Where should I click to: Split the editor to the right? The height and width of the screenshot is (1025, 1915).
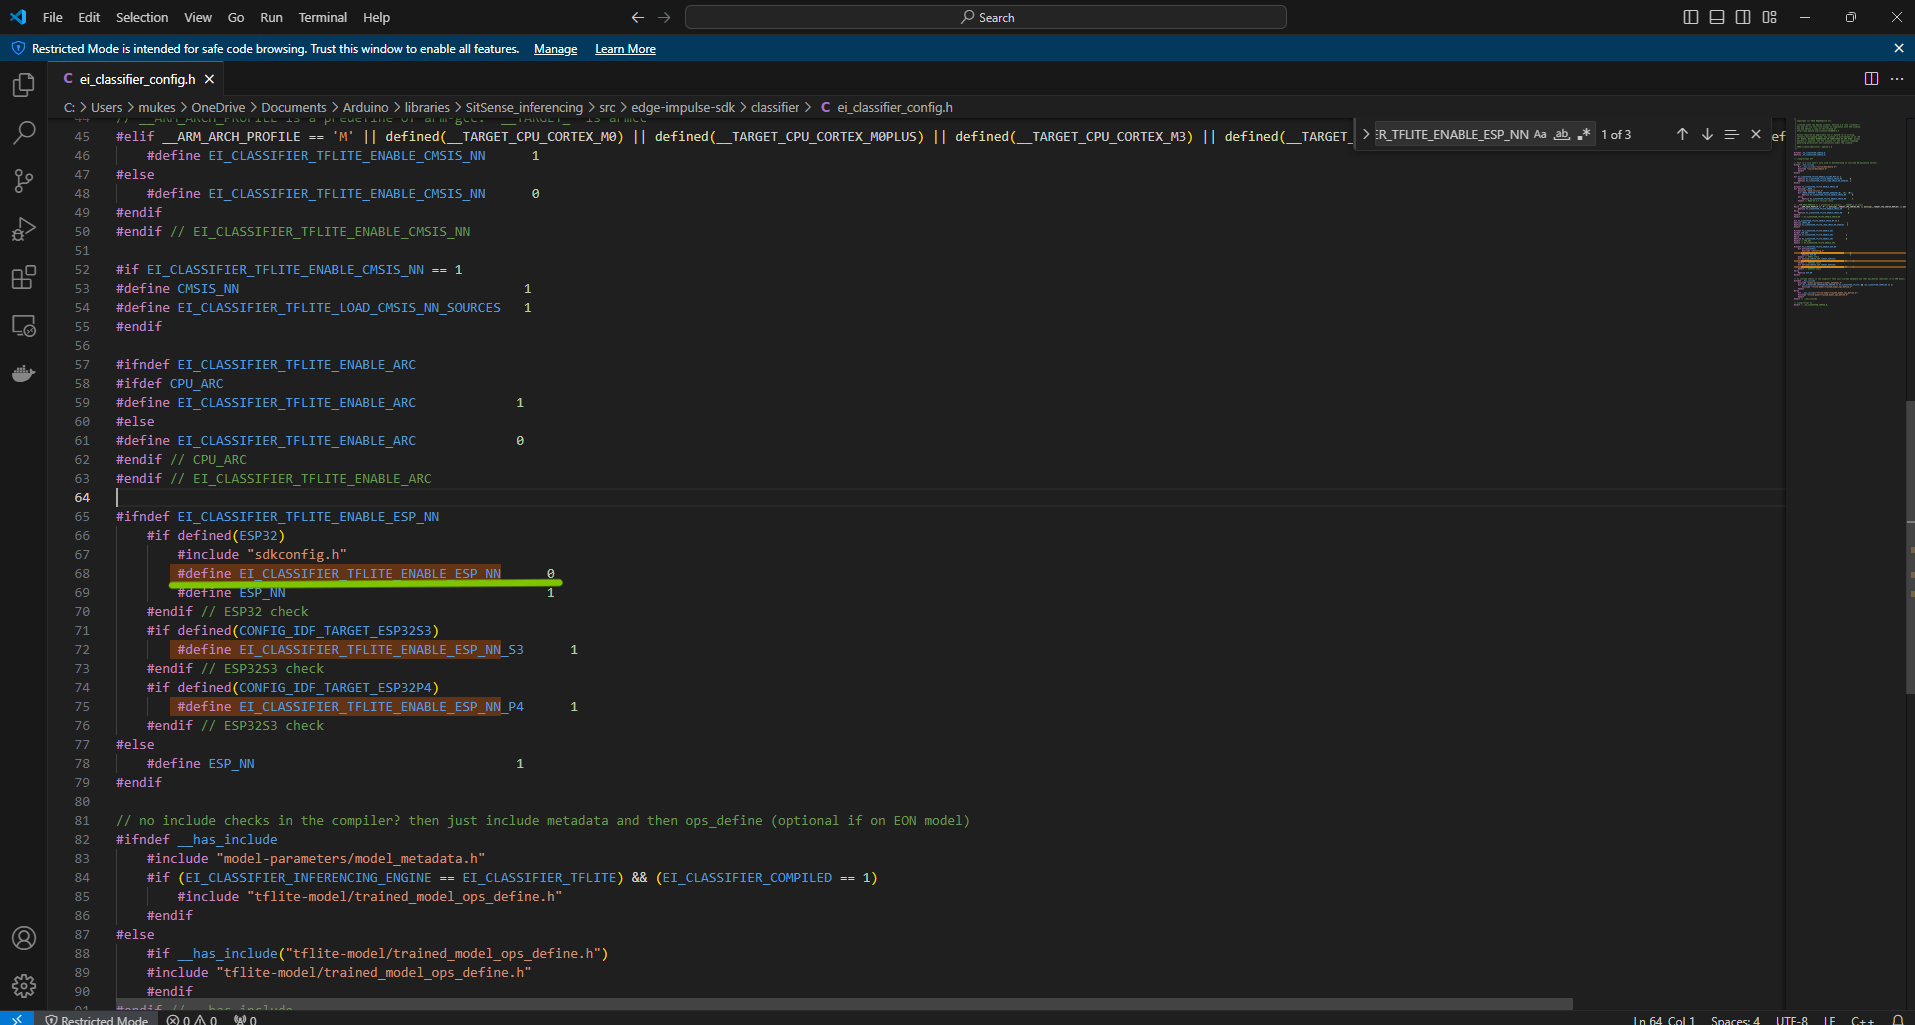click(1871, 79)
